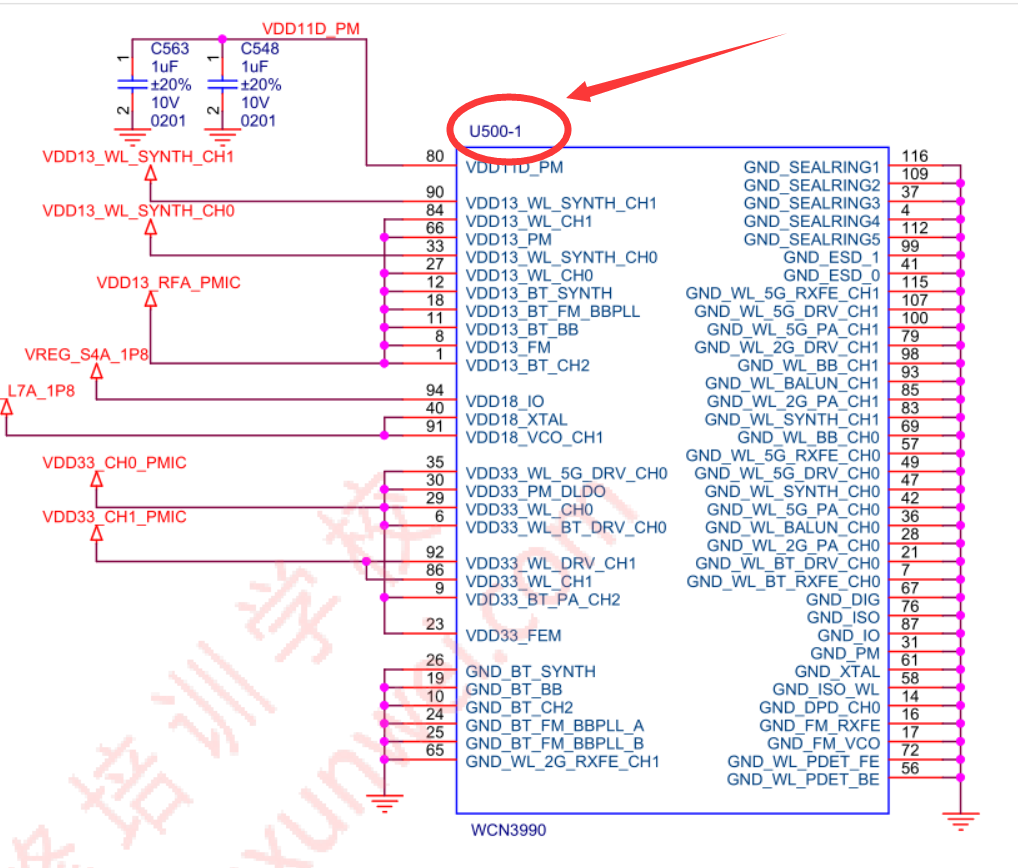Select pin name VDD33_PM_DLDO

pyautogui.click(x=536, y=491)
